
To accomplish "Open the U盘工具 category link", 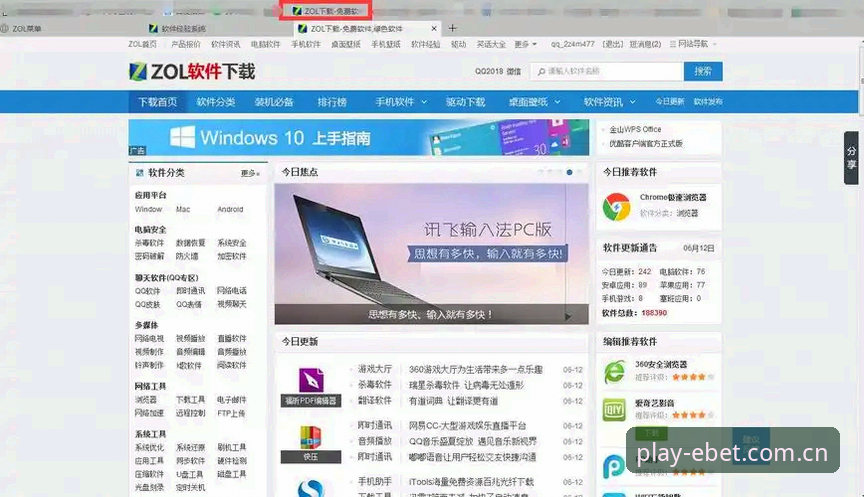I will (190, 474).
